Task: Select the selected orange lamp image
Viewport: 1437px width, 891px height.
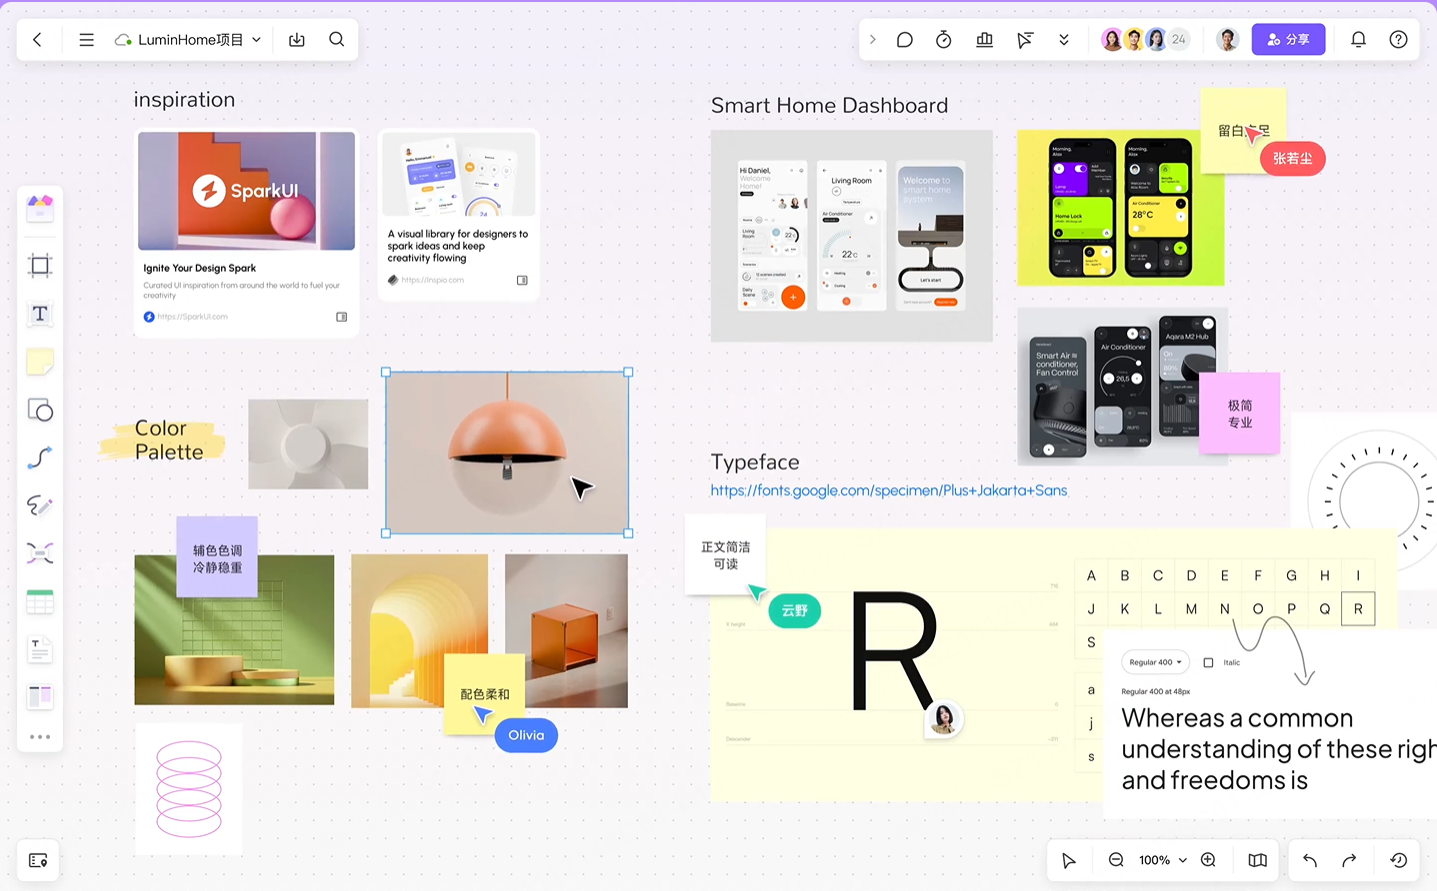Action: [x=507, y=452]
